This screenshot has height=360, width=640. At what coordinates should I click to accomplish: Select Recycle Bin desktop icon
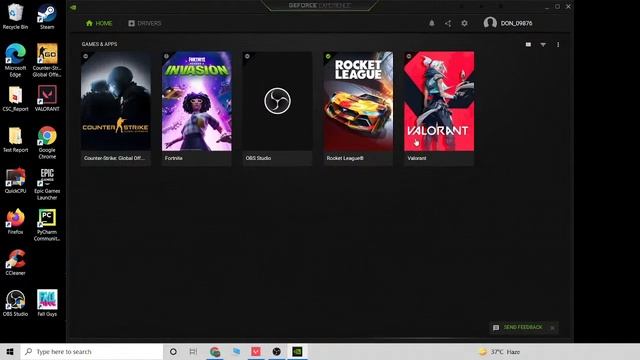point(16,16)
